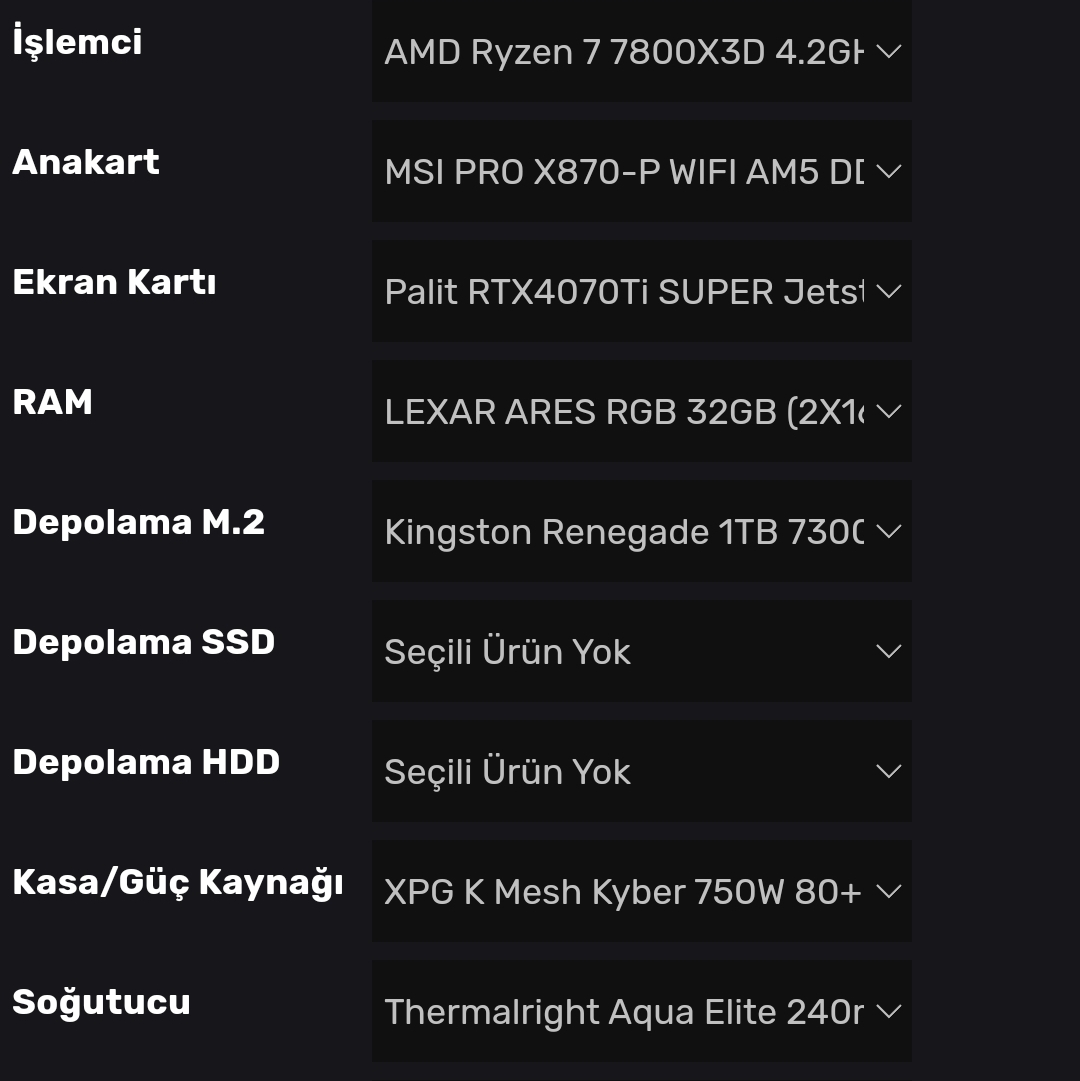Click the chevron next to MSI PRO X870-P
1080x1081 pixels.
point(888,171)
